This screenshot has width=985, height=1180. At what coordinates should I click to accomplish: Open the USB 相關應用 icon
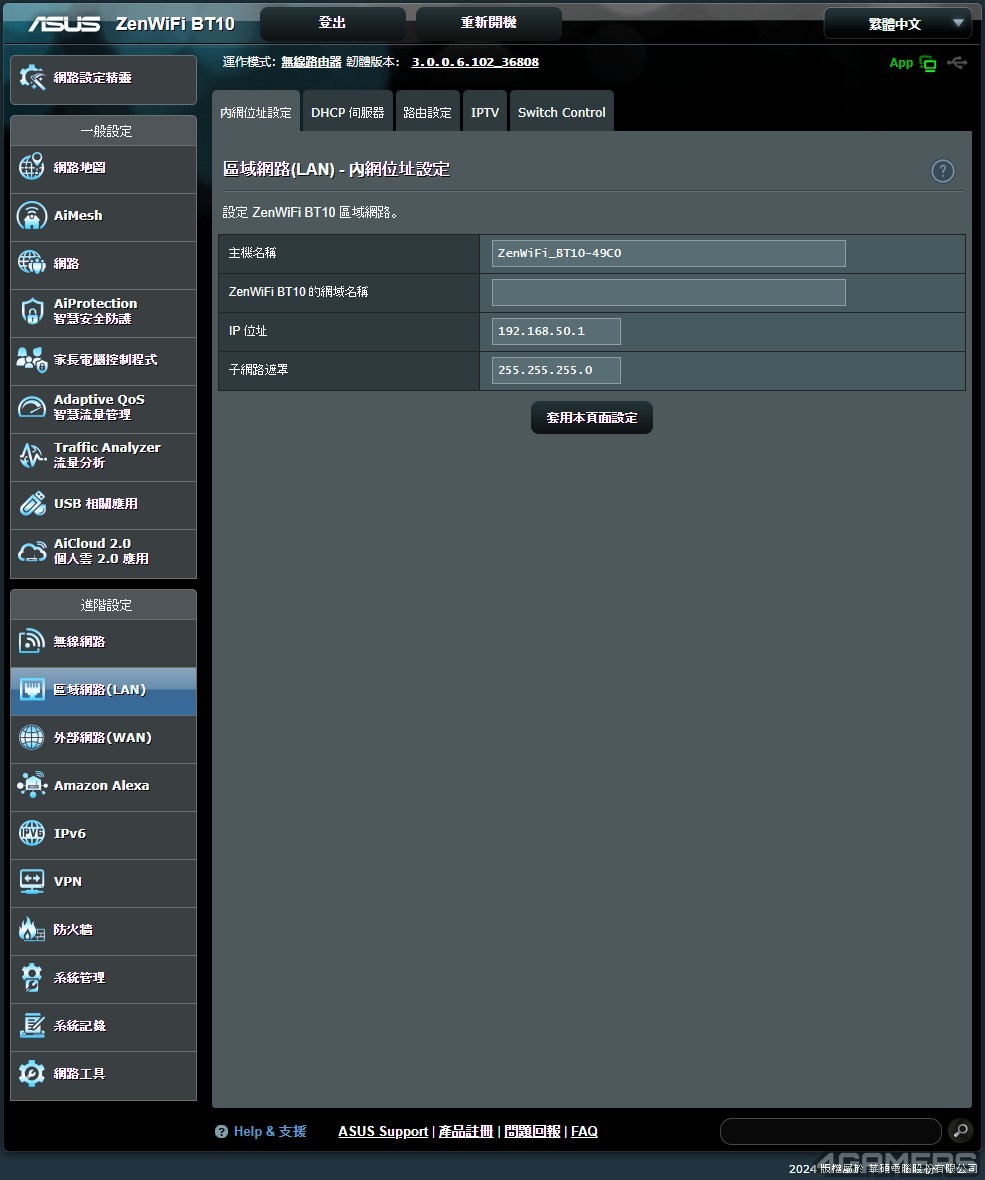(32, 503)
